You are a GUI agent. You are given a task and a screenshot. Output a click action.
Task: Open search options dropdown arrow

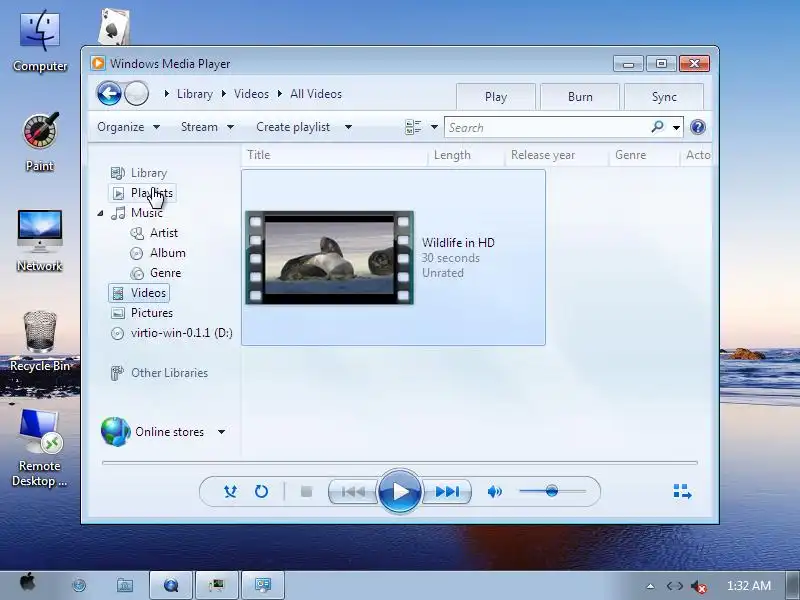[676, 128]
